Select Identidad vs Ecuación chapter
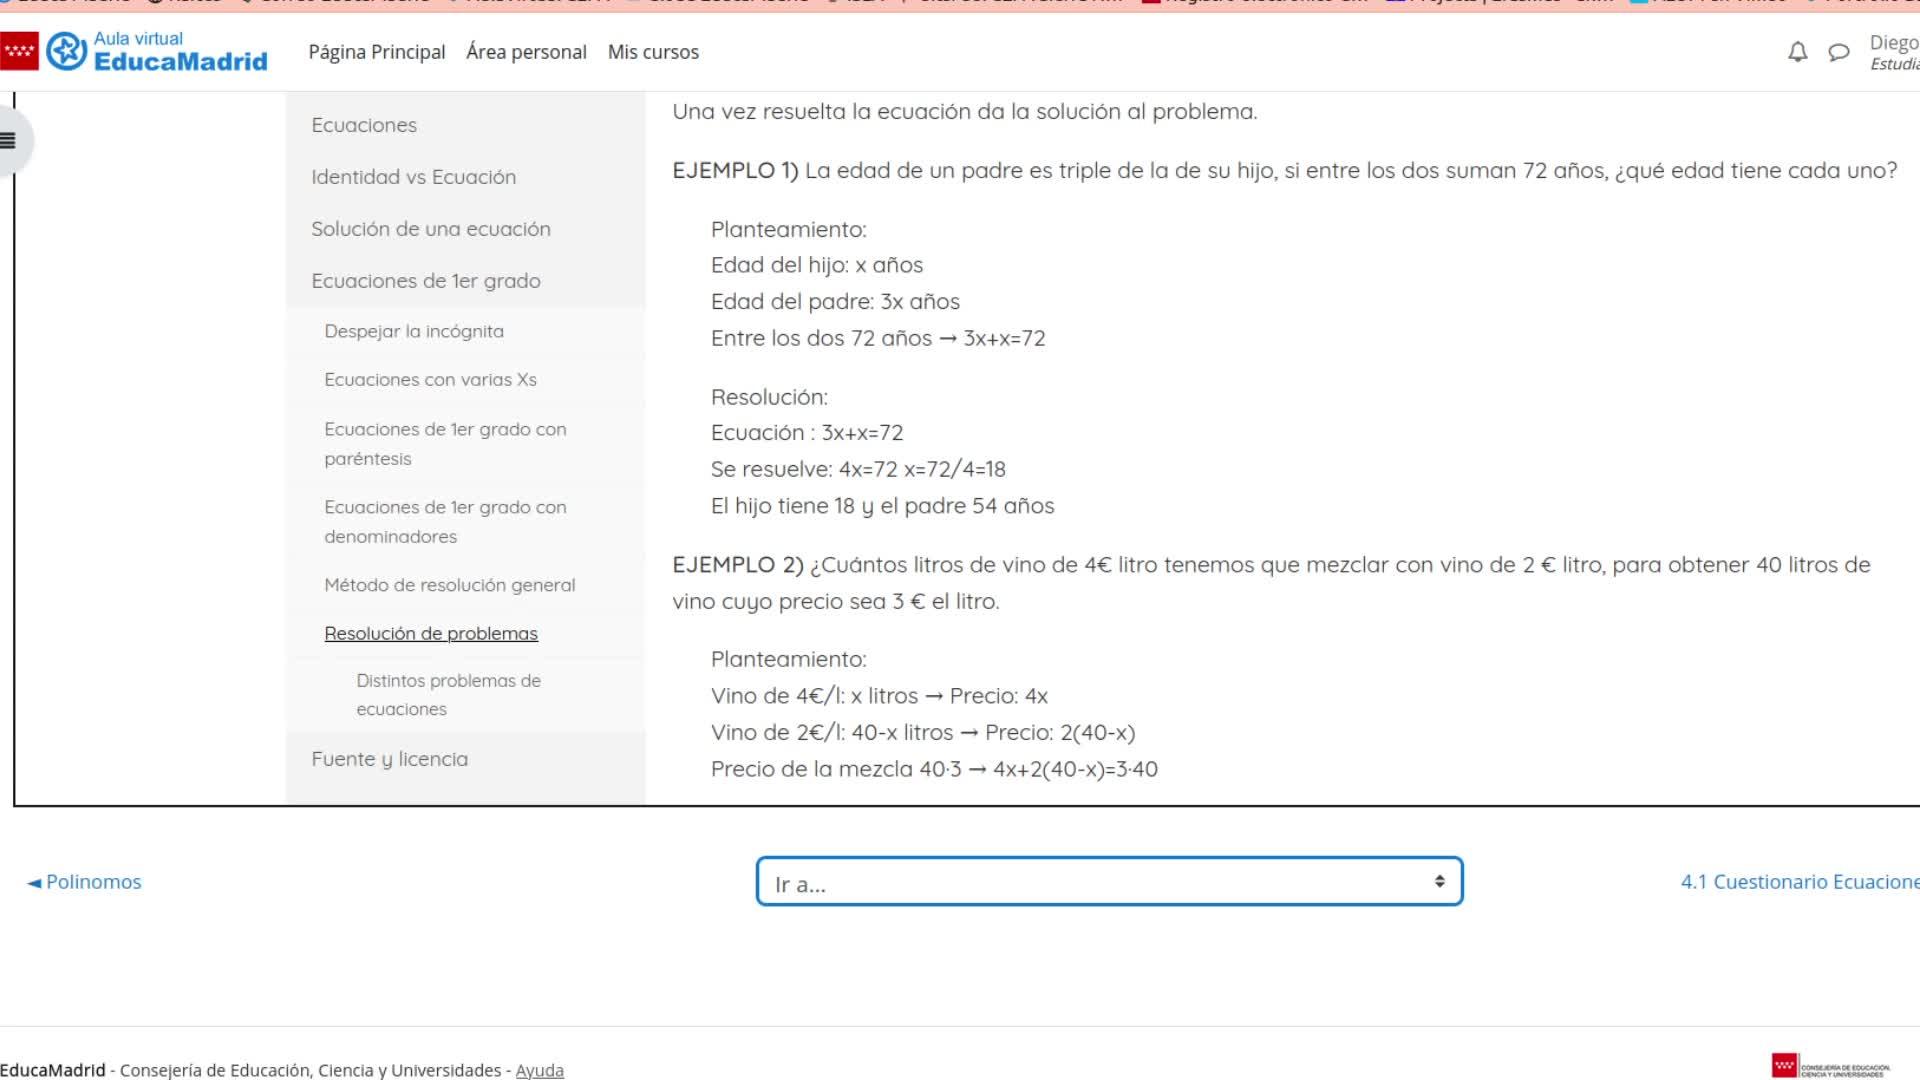The image size is (1920, 1080). [x=413, y=177]
